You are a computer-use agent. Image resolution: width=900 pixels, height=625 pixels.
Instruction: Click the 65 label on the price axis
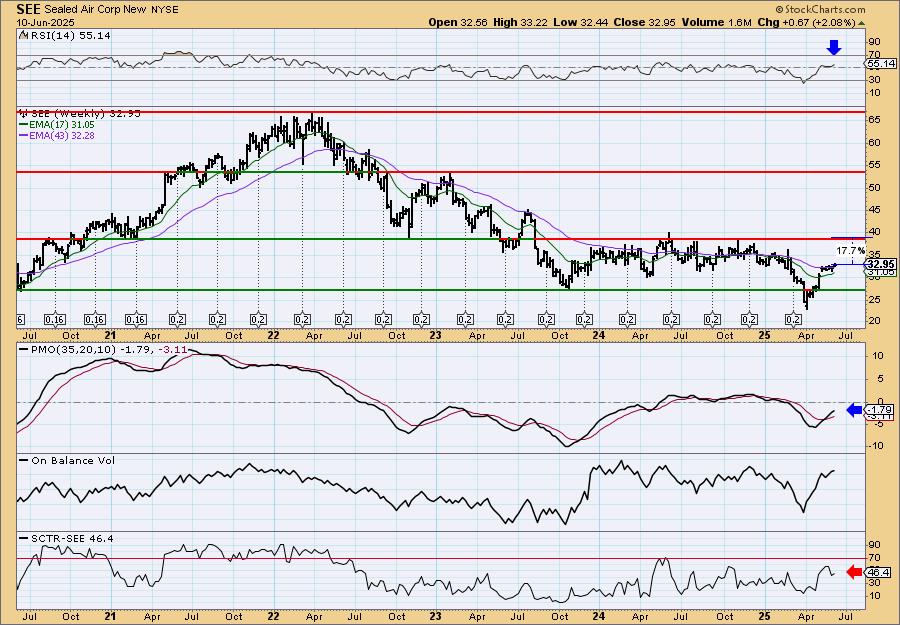pyautogui.click(x=873, y=120)
